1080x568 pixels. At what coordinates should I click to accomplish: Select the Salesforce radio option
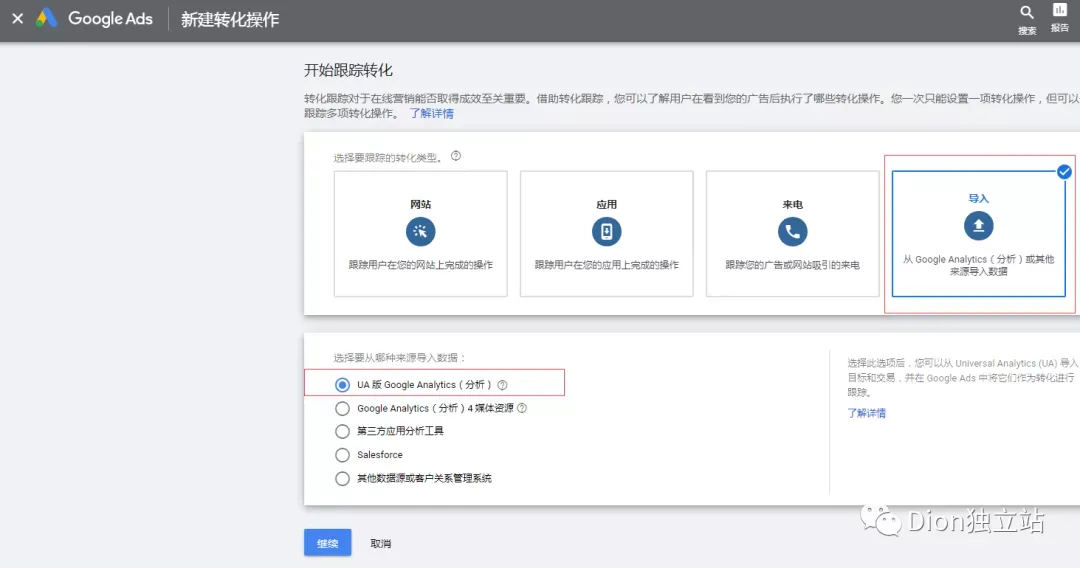pos(342,455)
